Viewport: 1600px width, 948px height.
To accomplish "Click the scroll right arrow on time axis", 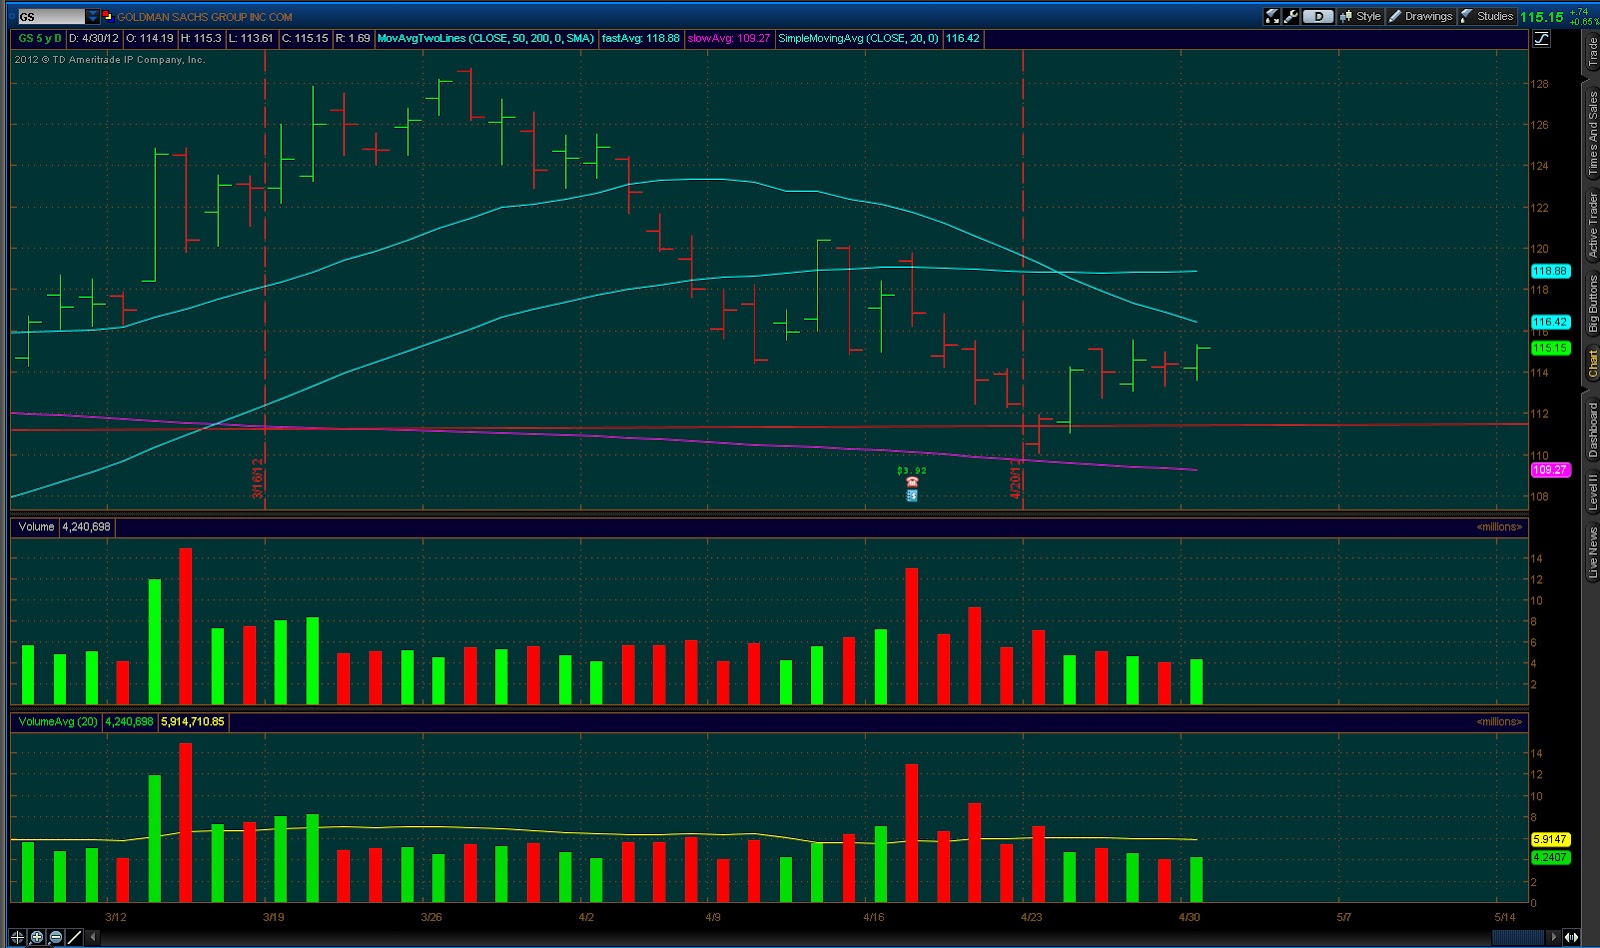I will (x=1553, y=937).
